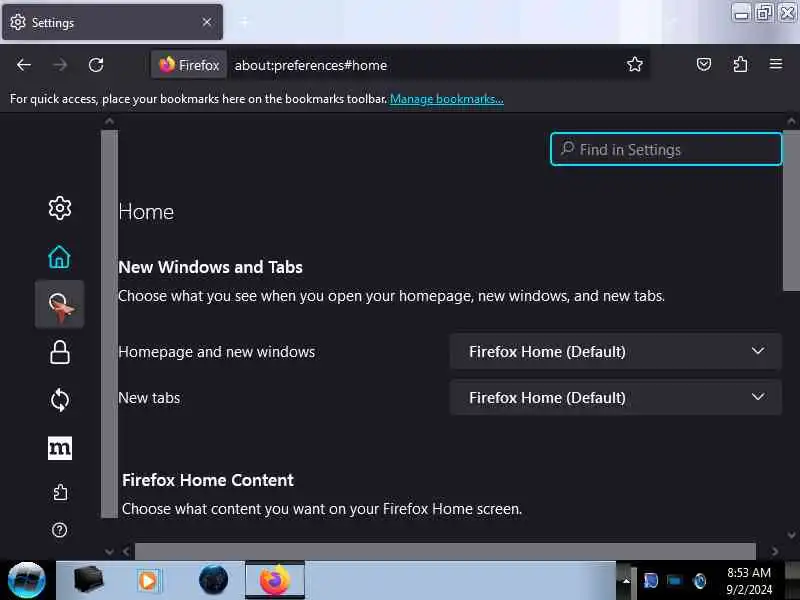Open the New tabs dropdown

(615, 397)
